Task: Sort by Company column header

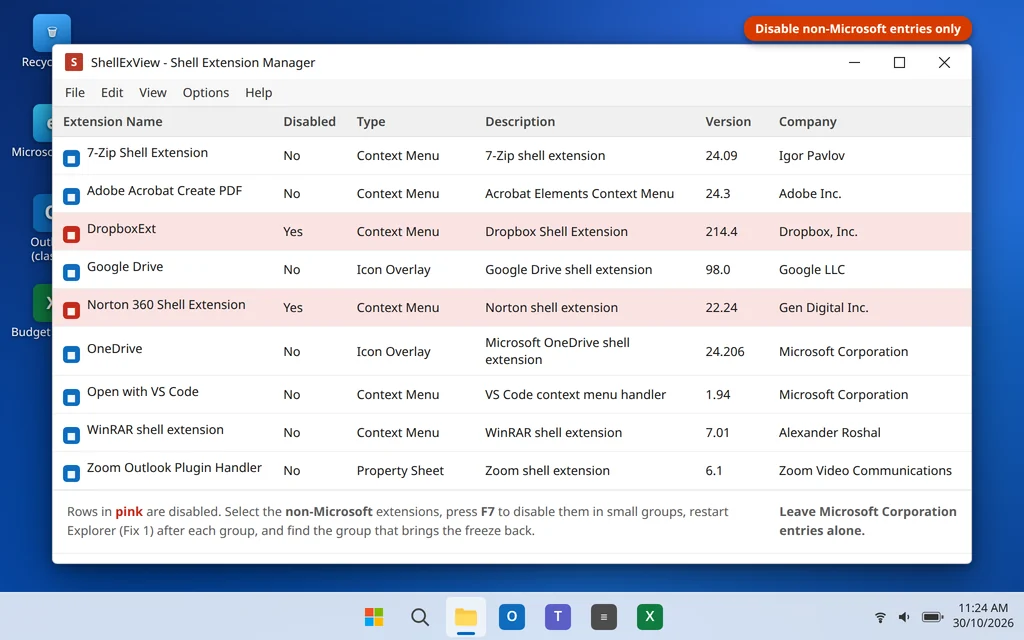Action: pyautogui.click(x=807, y=121)
